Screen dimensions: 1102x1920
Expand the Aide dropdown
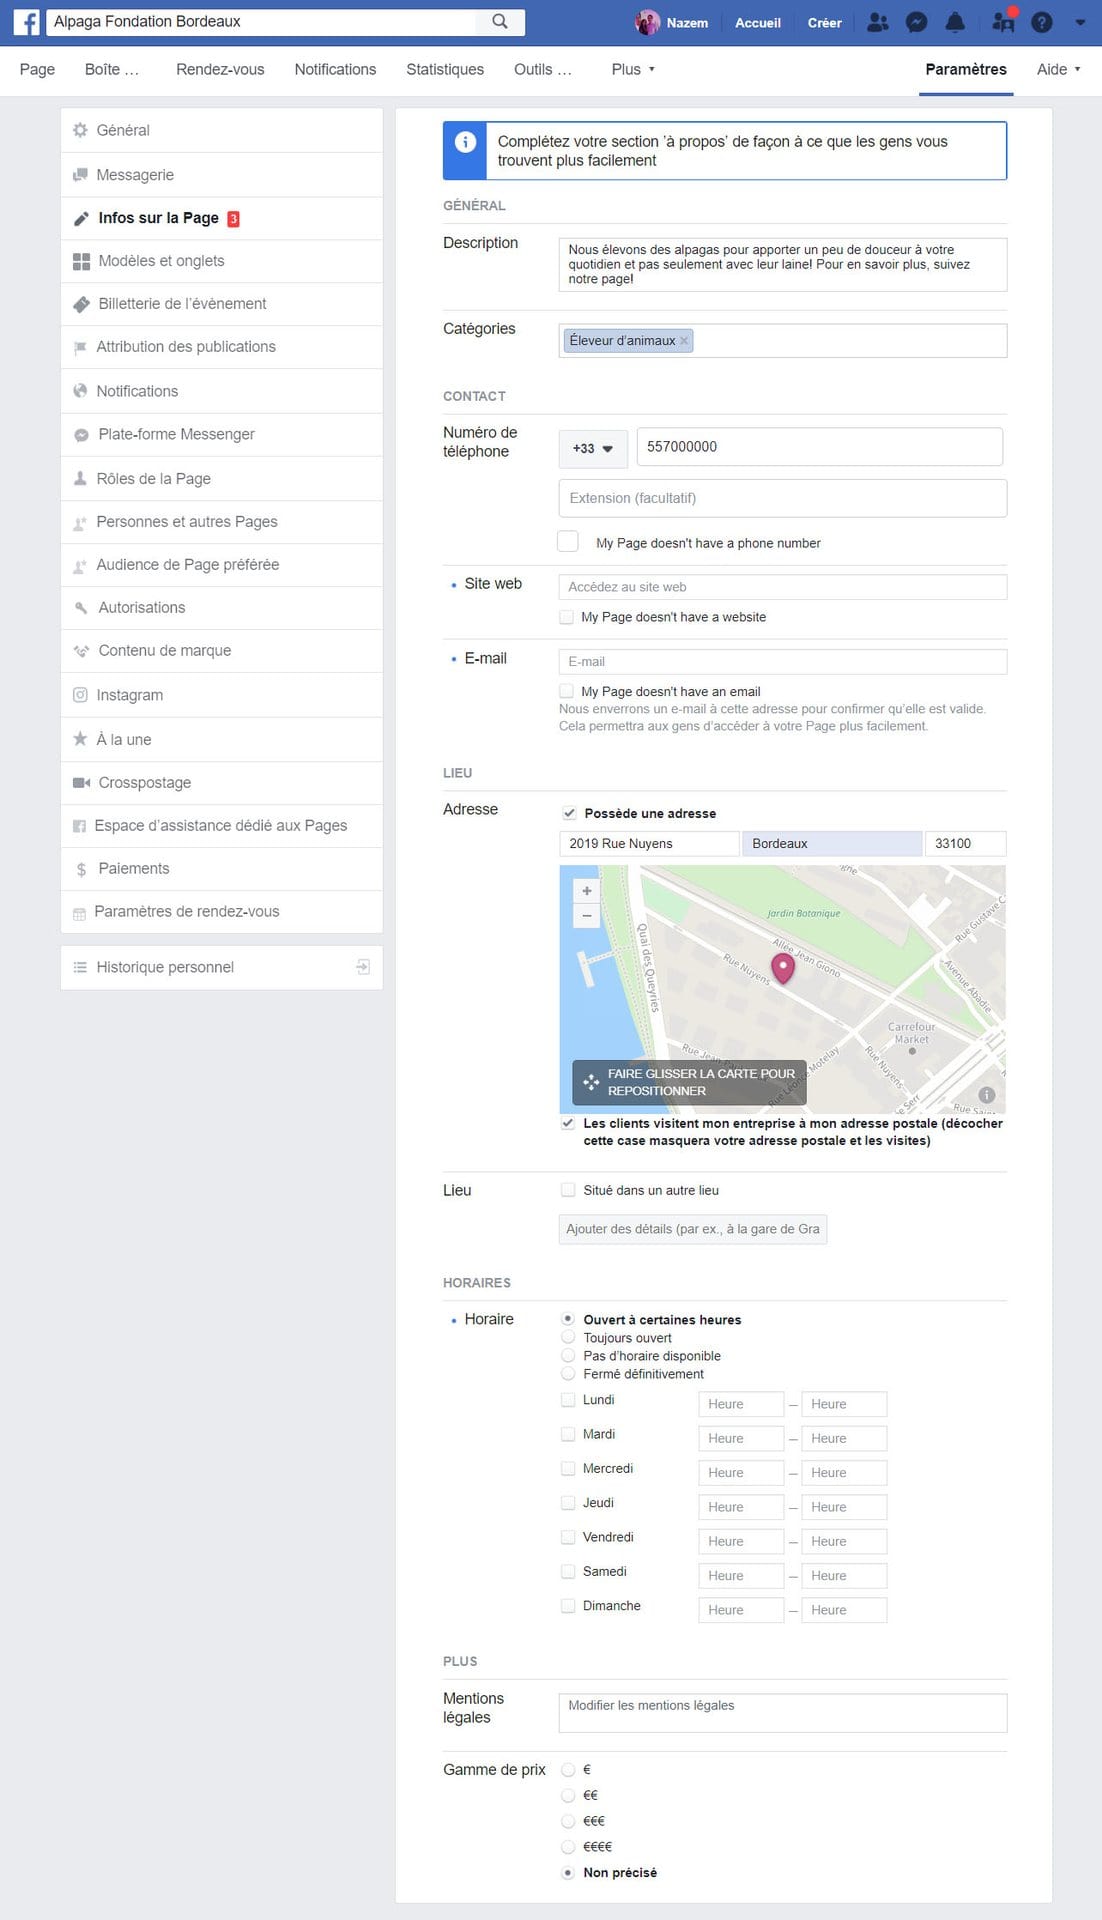coord(1059,69)
